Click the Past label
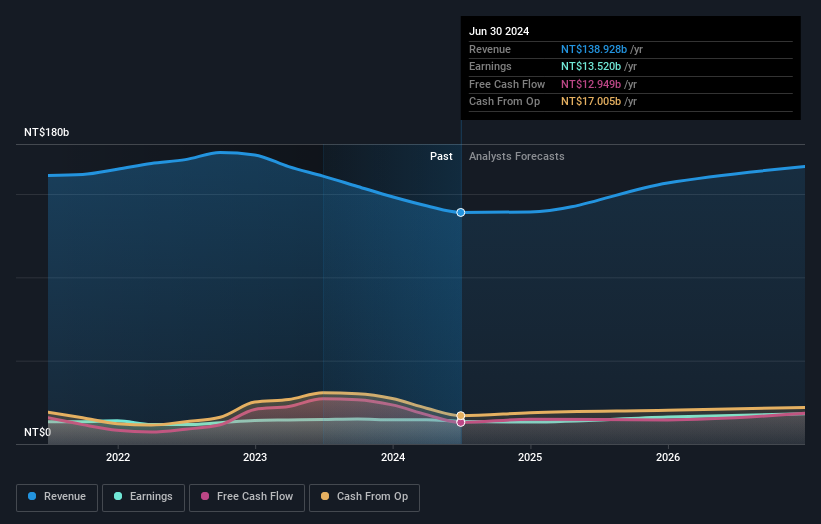821x524 pixels. click(x=441, y=157)
